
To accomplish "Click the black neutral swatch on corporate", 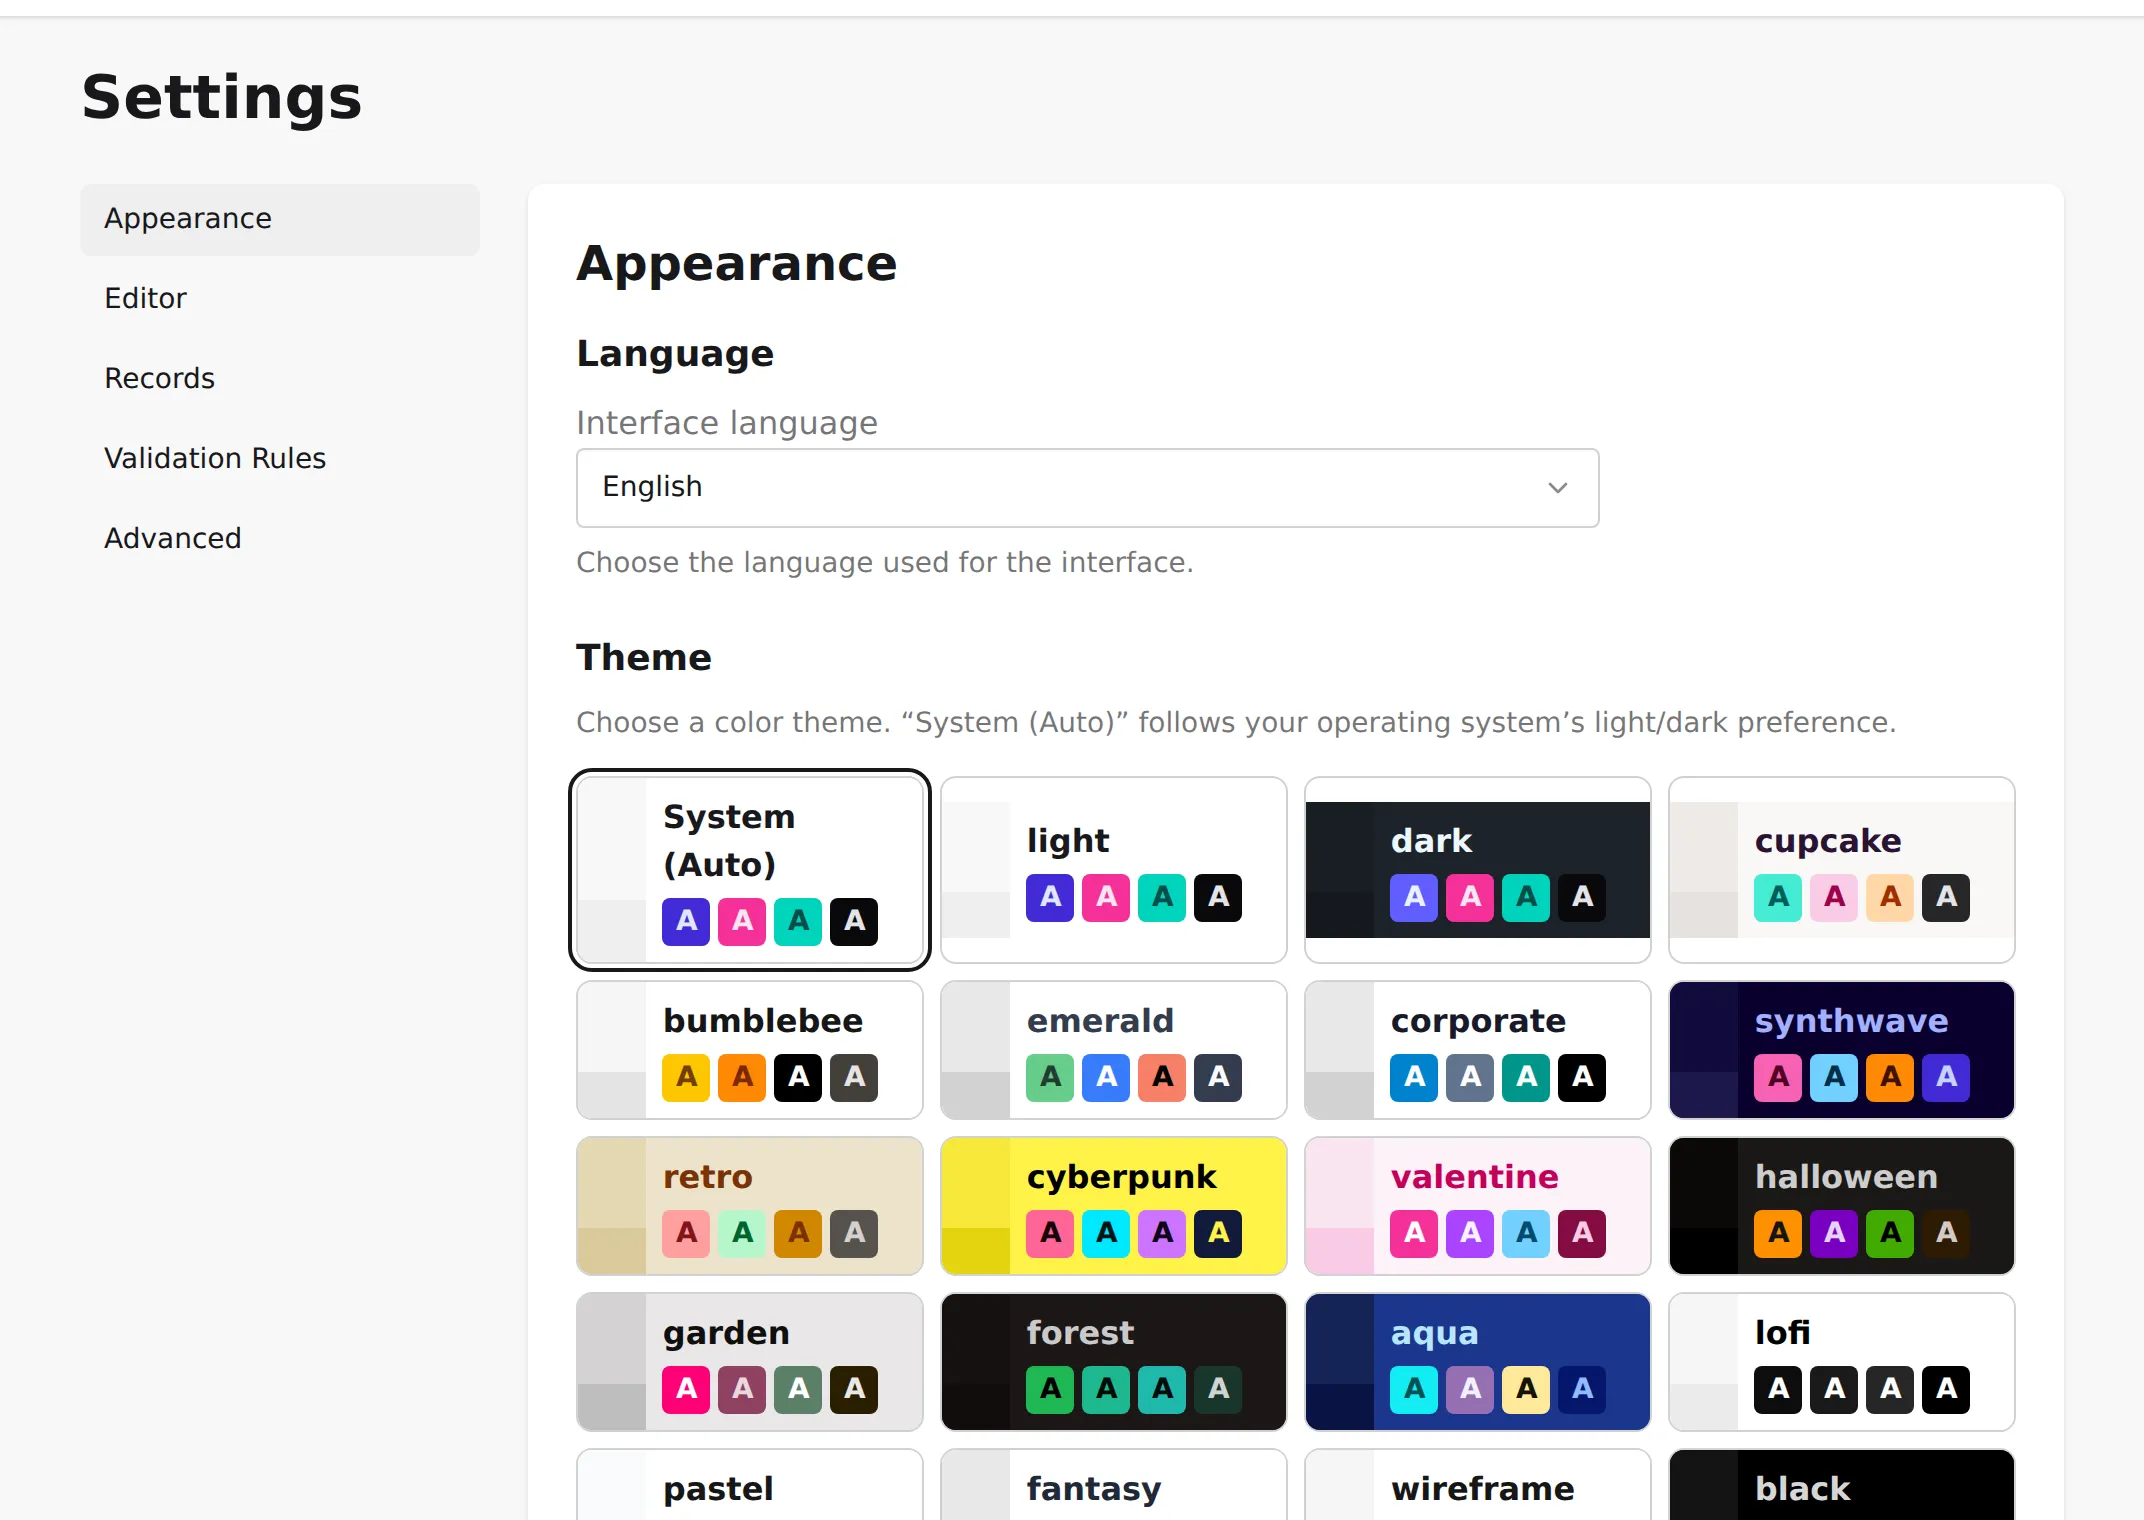I will [1582, 1077].
